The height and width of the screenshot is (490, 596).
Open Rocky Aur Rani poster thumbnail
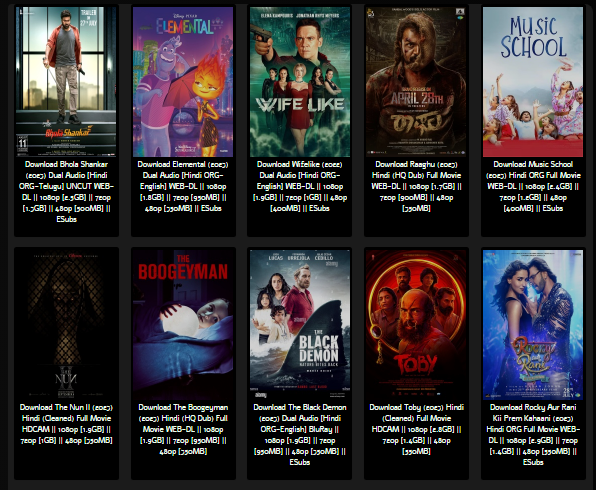(x=533, y=325)
